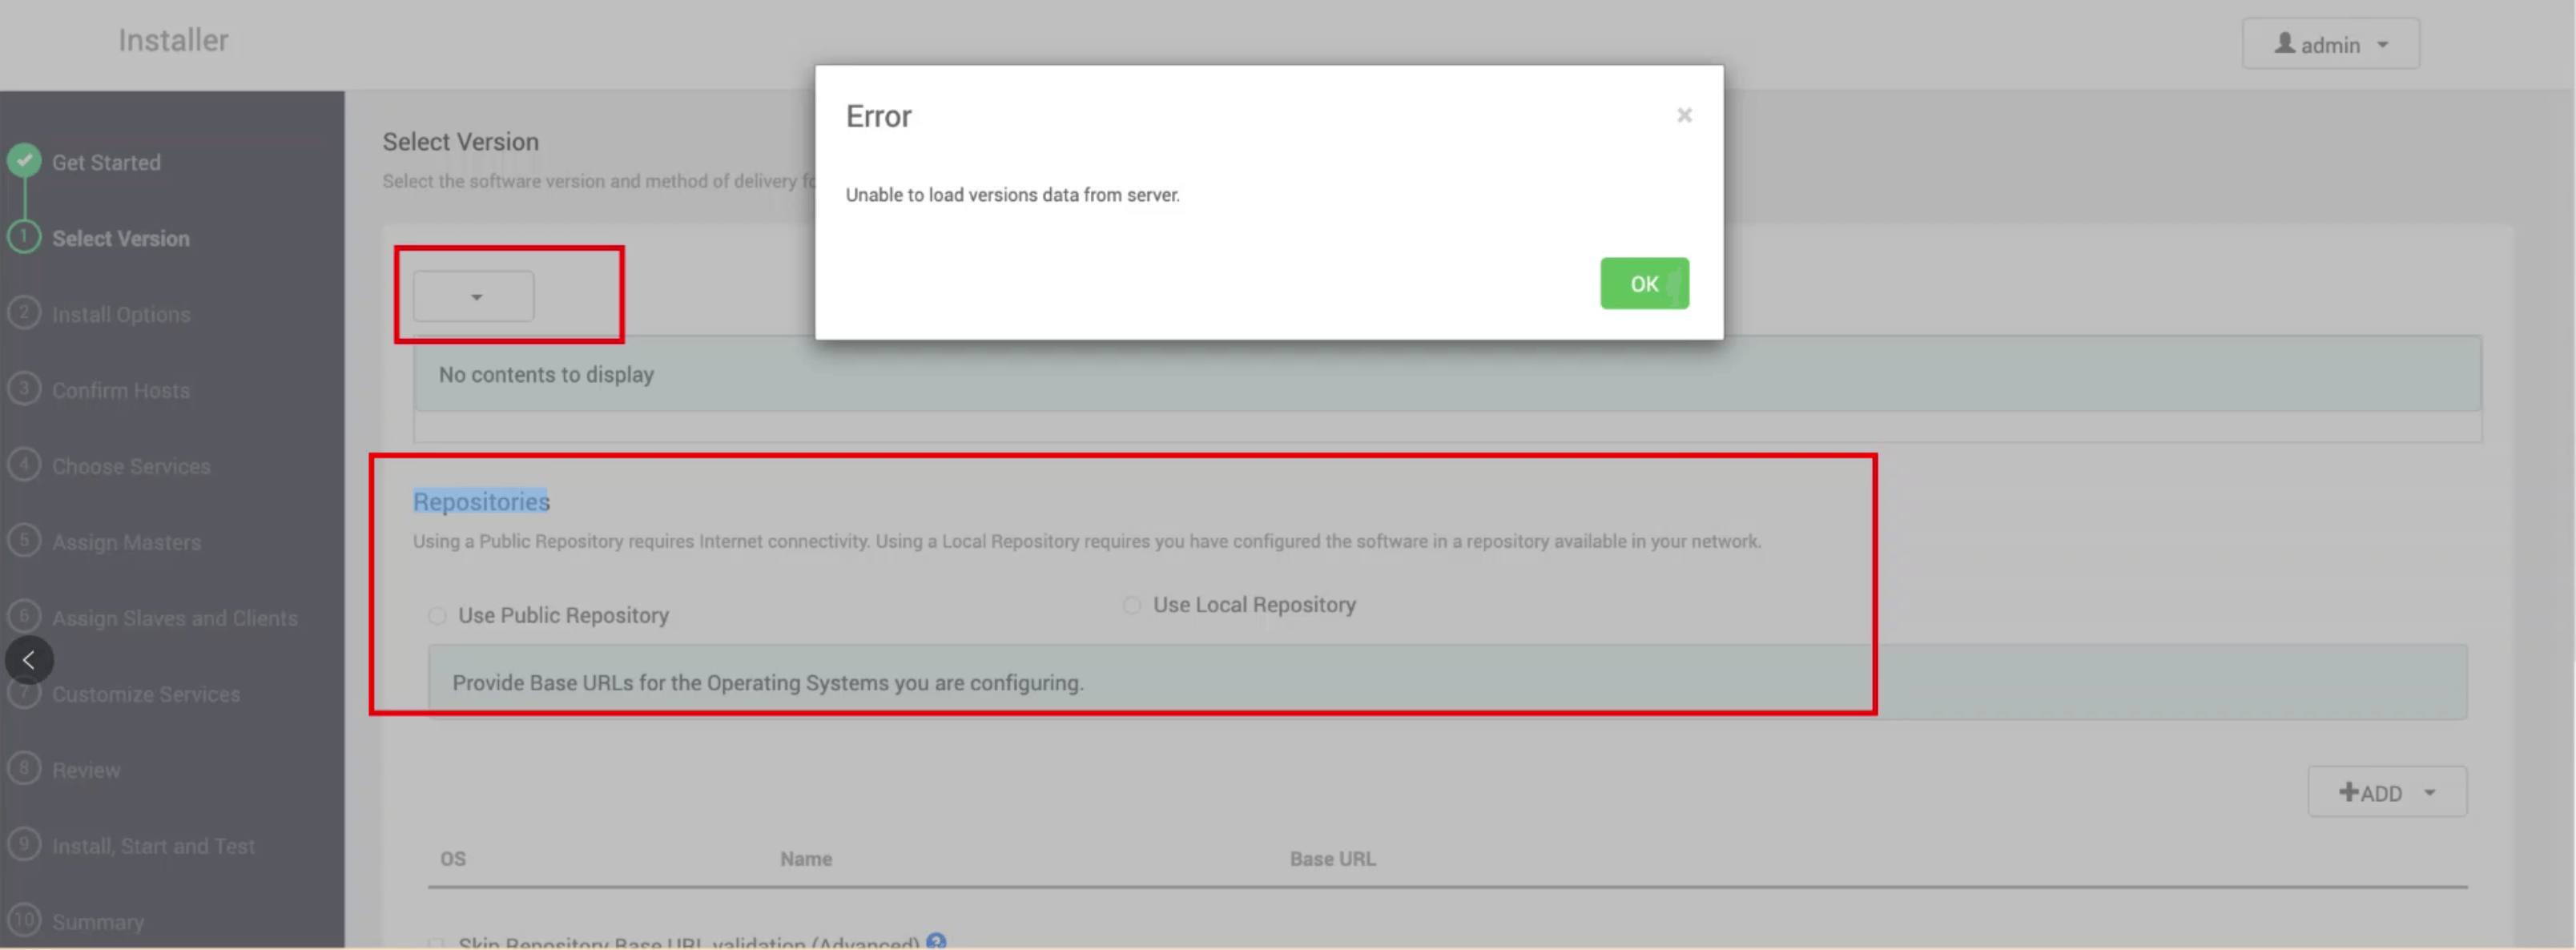Click step 8 circle icon
Viewport: 2576px width, 950px height.
24,768
